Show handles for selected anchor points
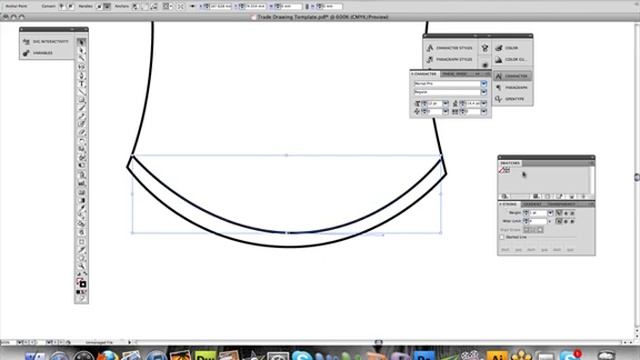The width and height of the screenshot is (640, 360). (x=98, y=7)
